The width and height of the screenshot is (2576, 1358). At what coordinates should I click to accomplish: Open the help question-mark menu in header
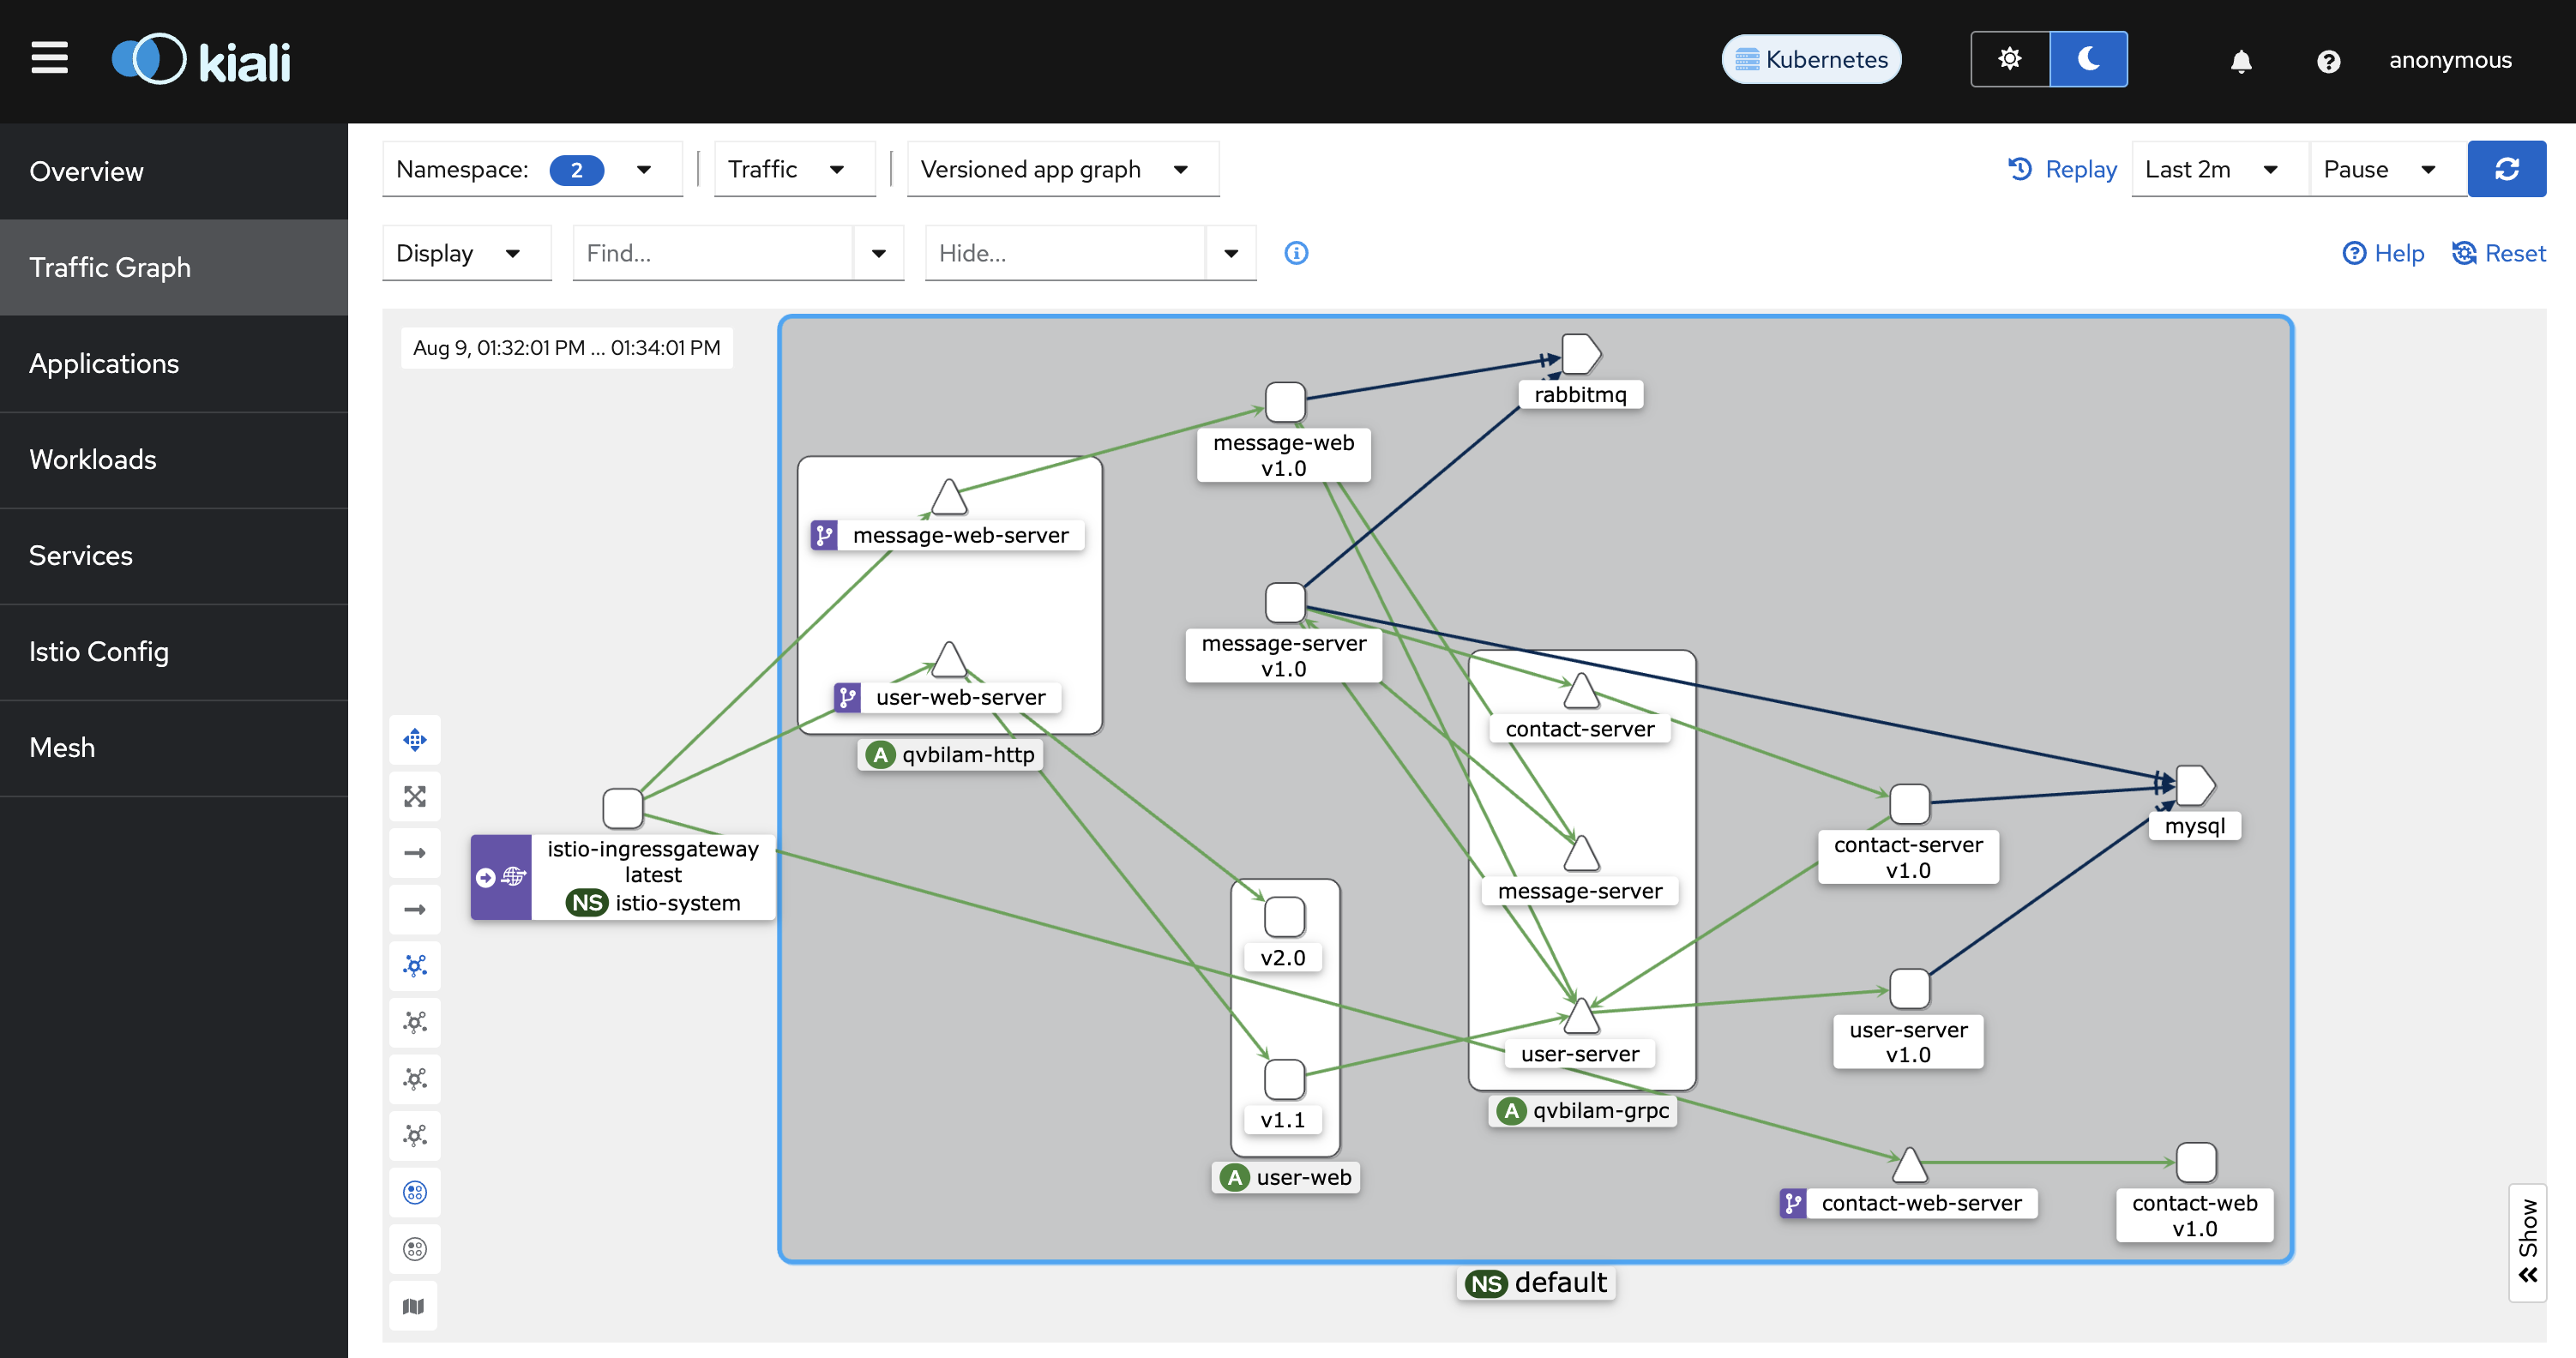point(2328,61)
